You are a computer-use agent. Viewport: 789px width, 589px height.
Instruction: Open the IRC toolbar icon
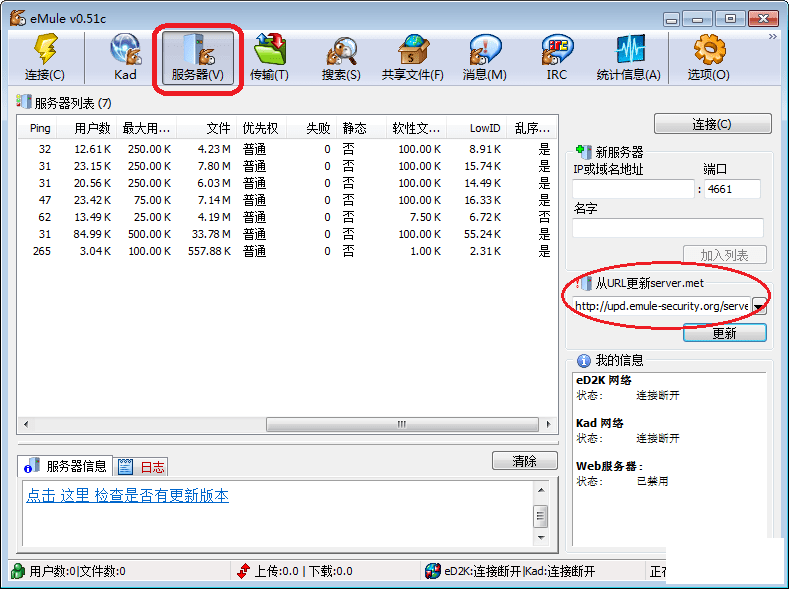point(557,49)
